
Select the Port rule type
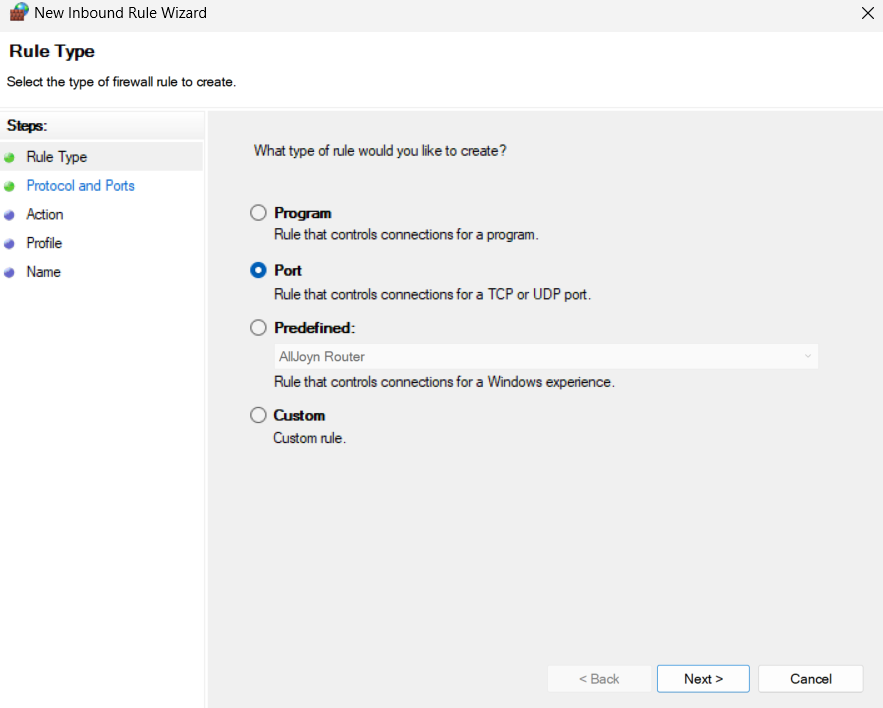[x=258, y=270]
